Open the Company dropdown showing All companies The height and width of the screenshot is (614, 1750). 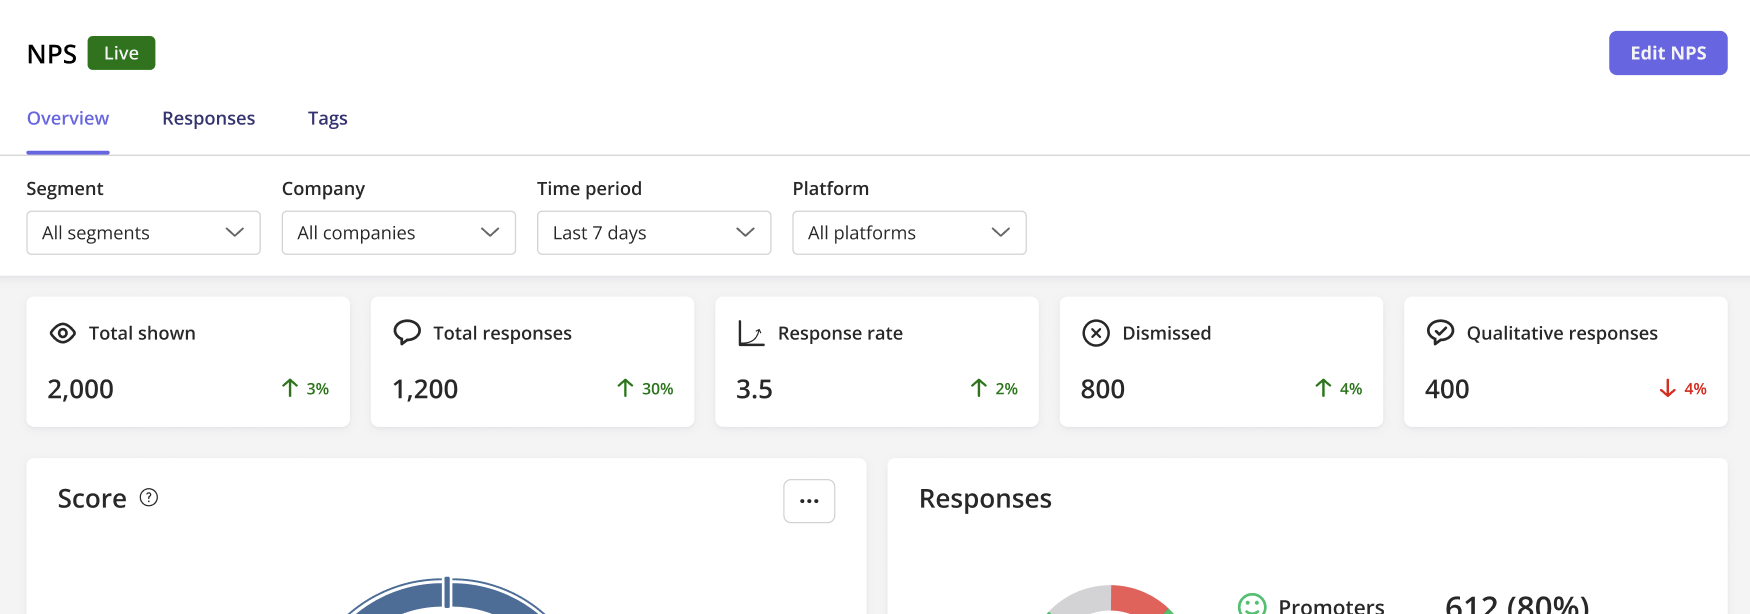(398, 232)
